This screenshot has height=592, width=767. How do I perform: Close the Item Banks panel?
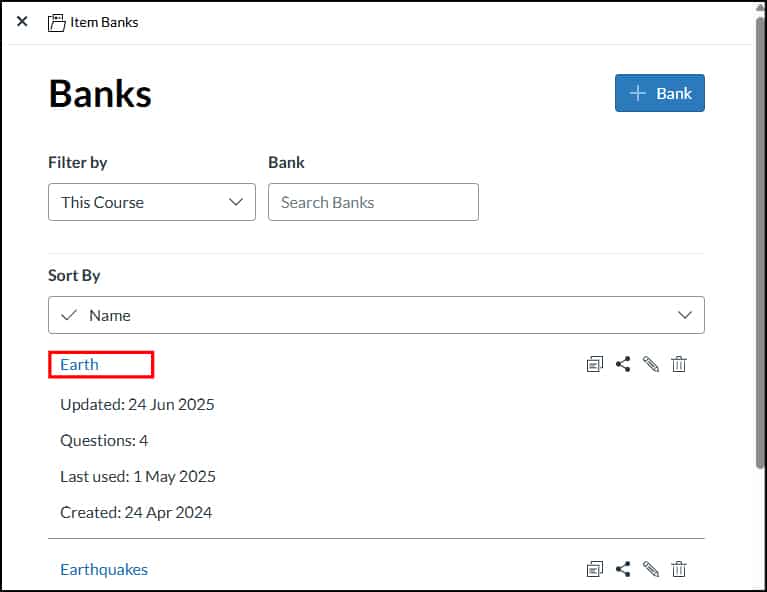coord(22,22)
